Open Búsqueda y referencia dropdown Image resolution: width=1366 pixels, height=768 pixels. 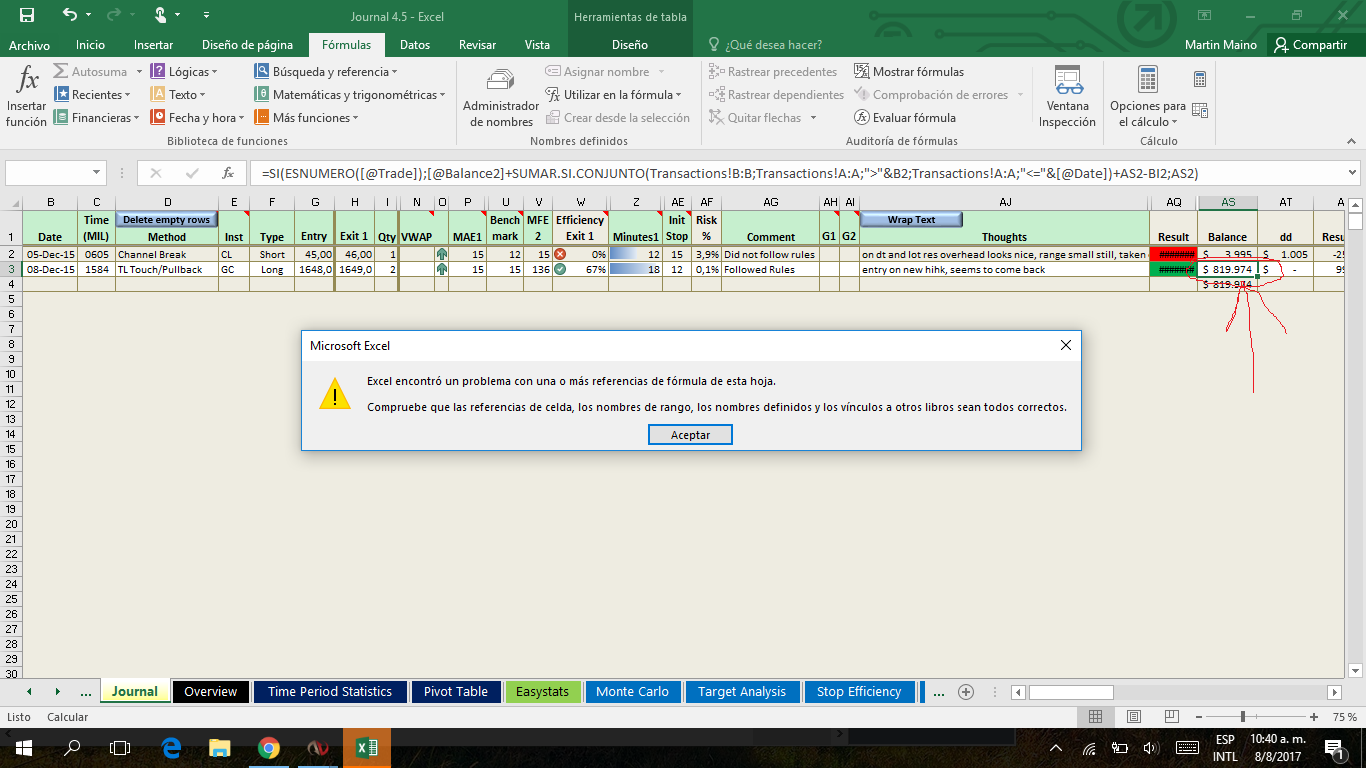click(326, 72)
